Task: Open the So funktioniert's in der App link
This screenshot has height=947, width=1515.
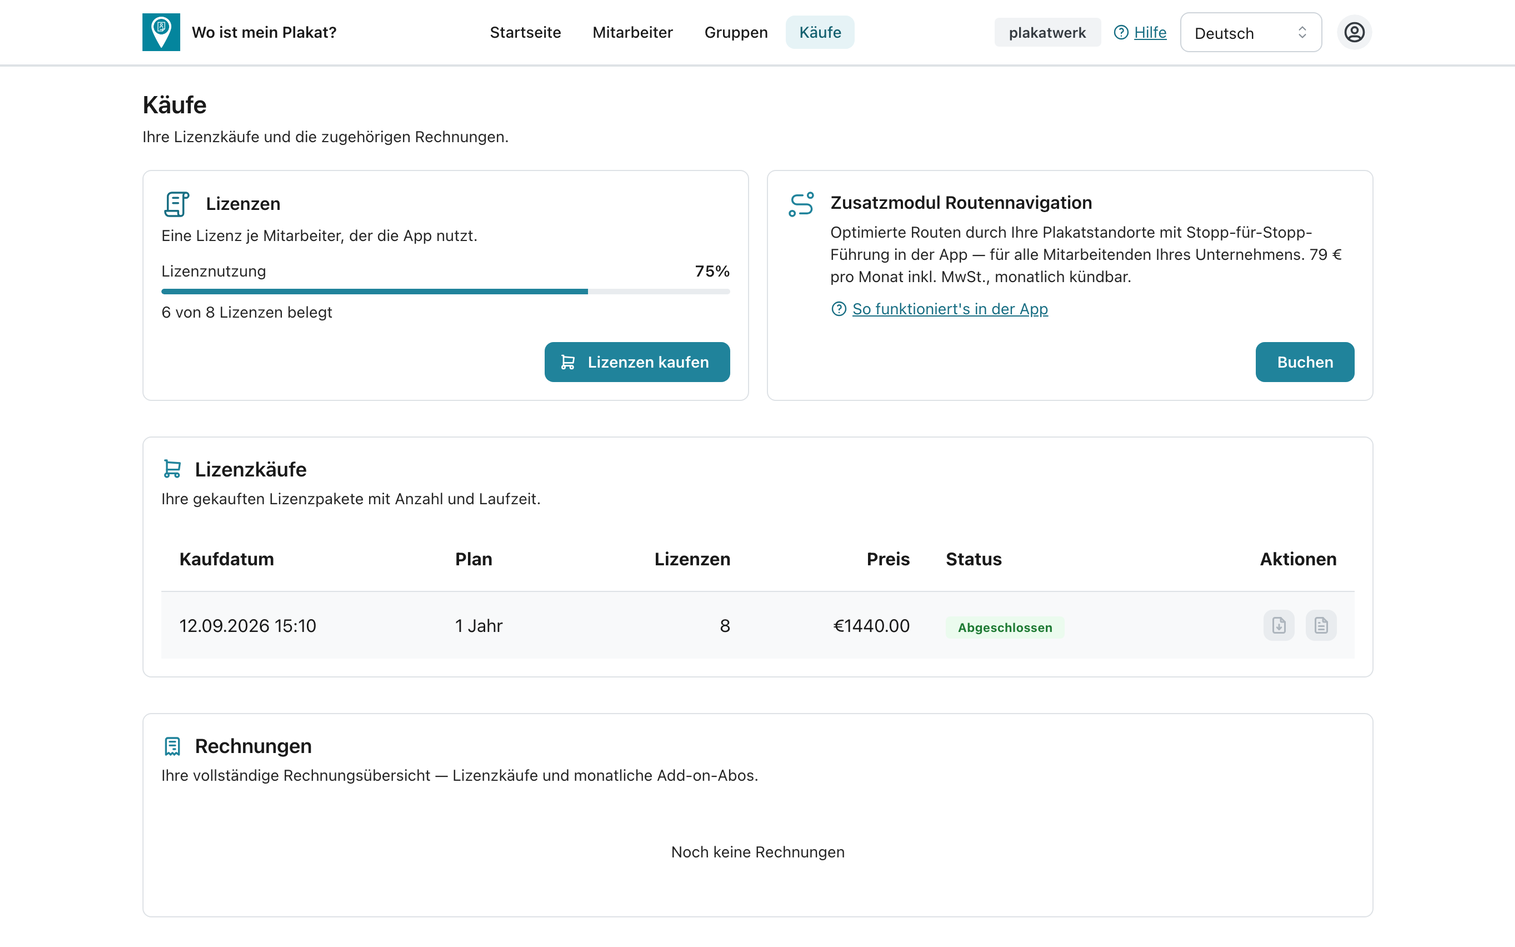Action: [950, 309]
